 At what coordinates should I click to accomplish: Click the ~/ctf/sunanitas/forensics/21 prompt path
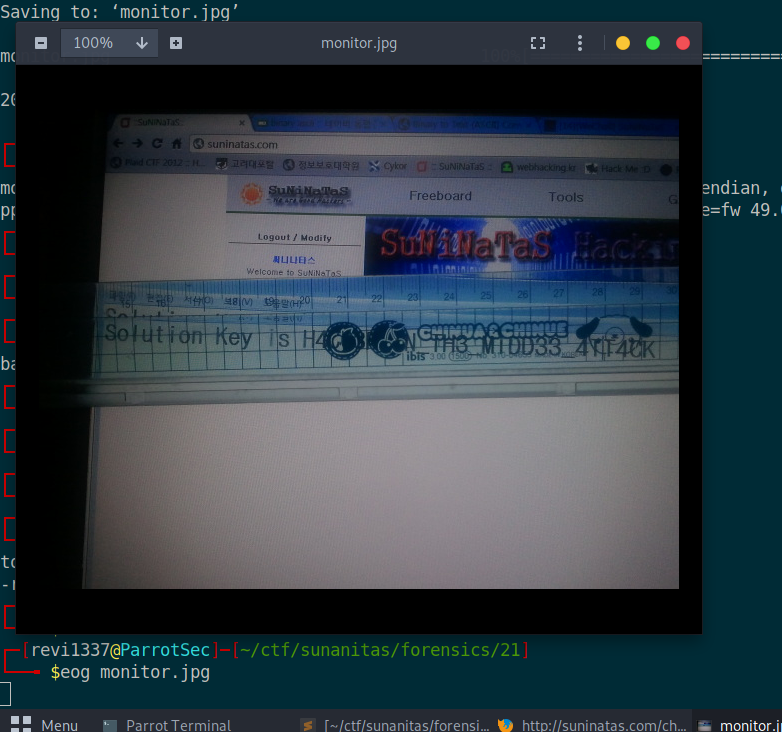tap(380, 650)
